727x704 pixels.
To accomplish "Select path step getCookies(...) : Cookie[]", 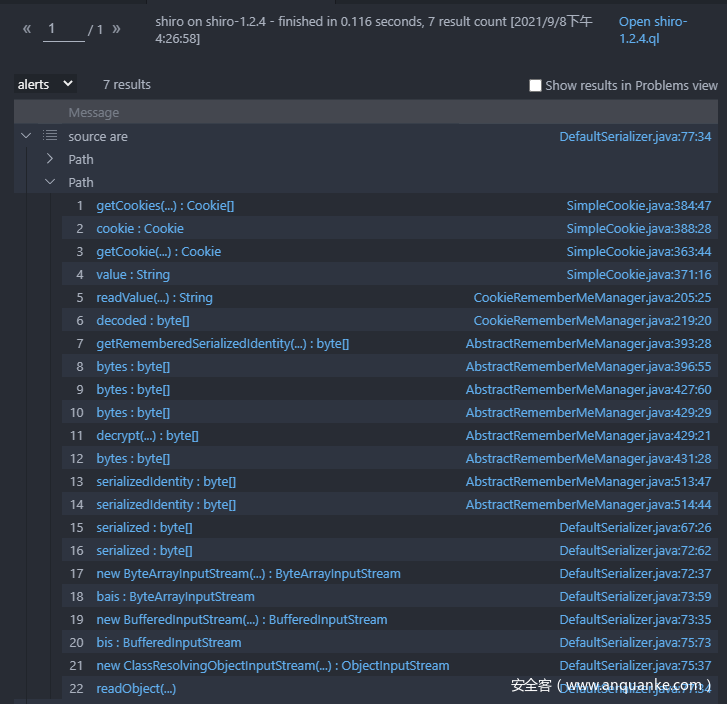I will click(165, 205).
